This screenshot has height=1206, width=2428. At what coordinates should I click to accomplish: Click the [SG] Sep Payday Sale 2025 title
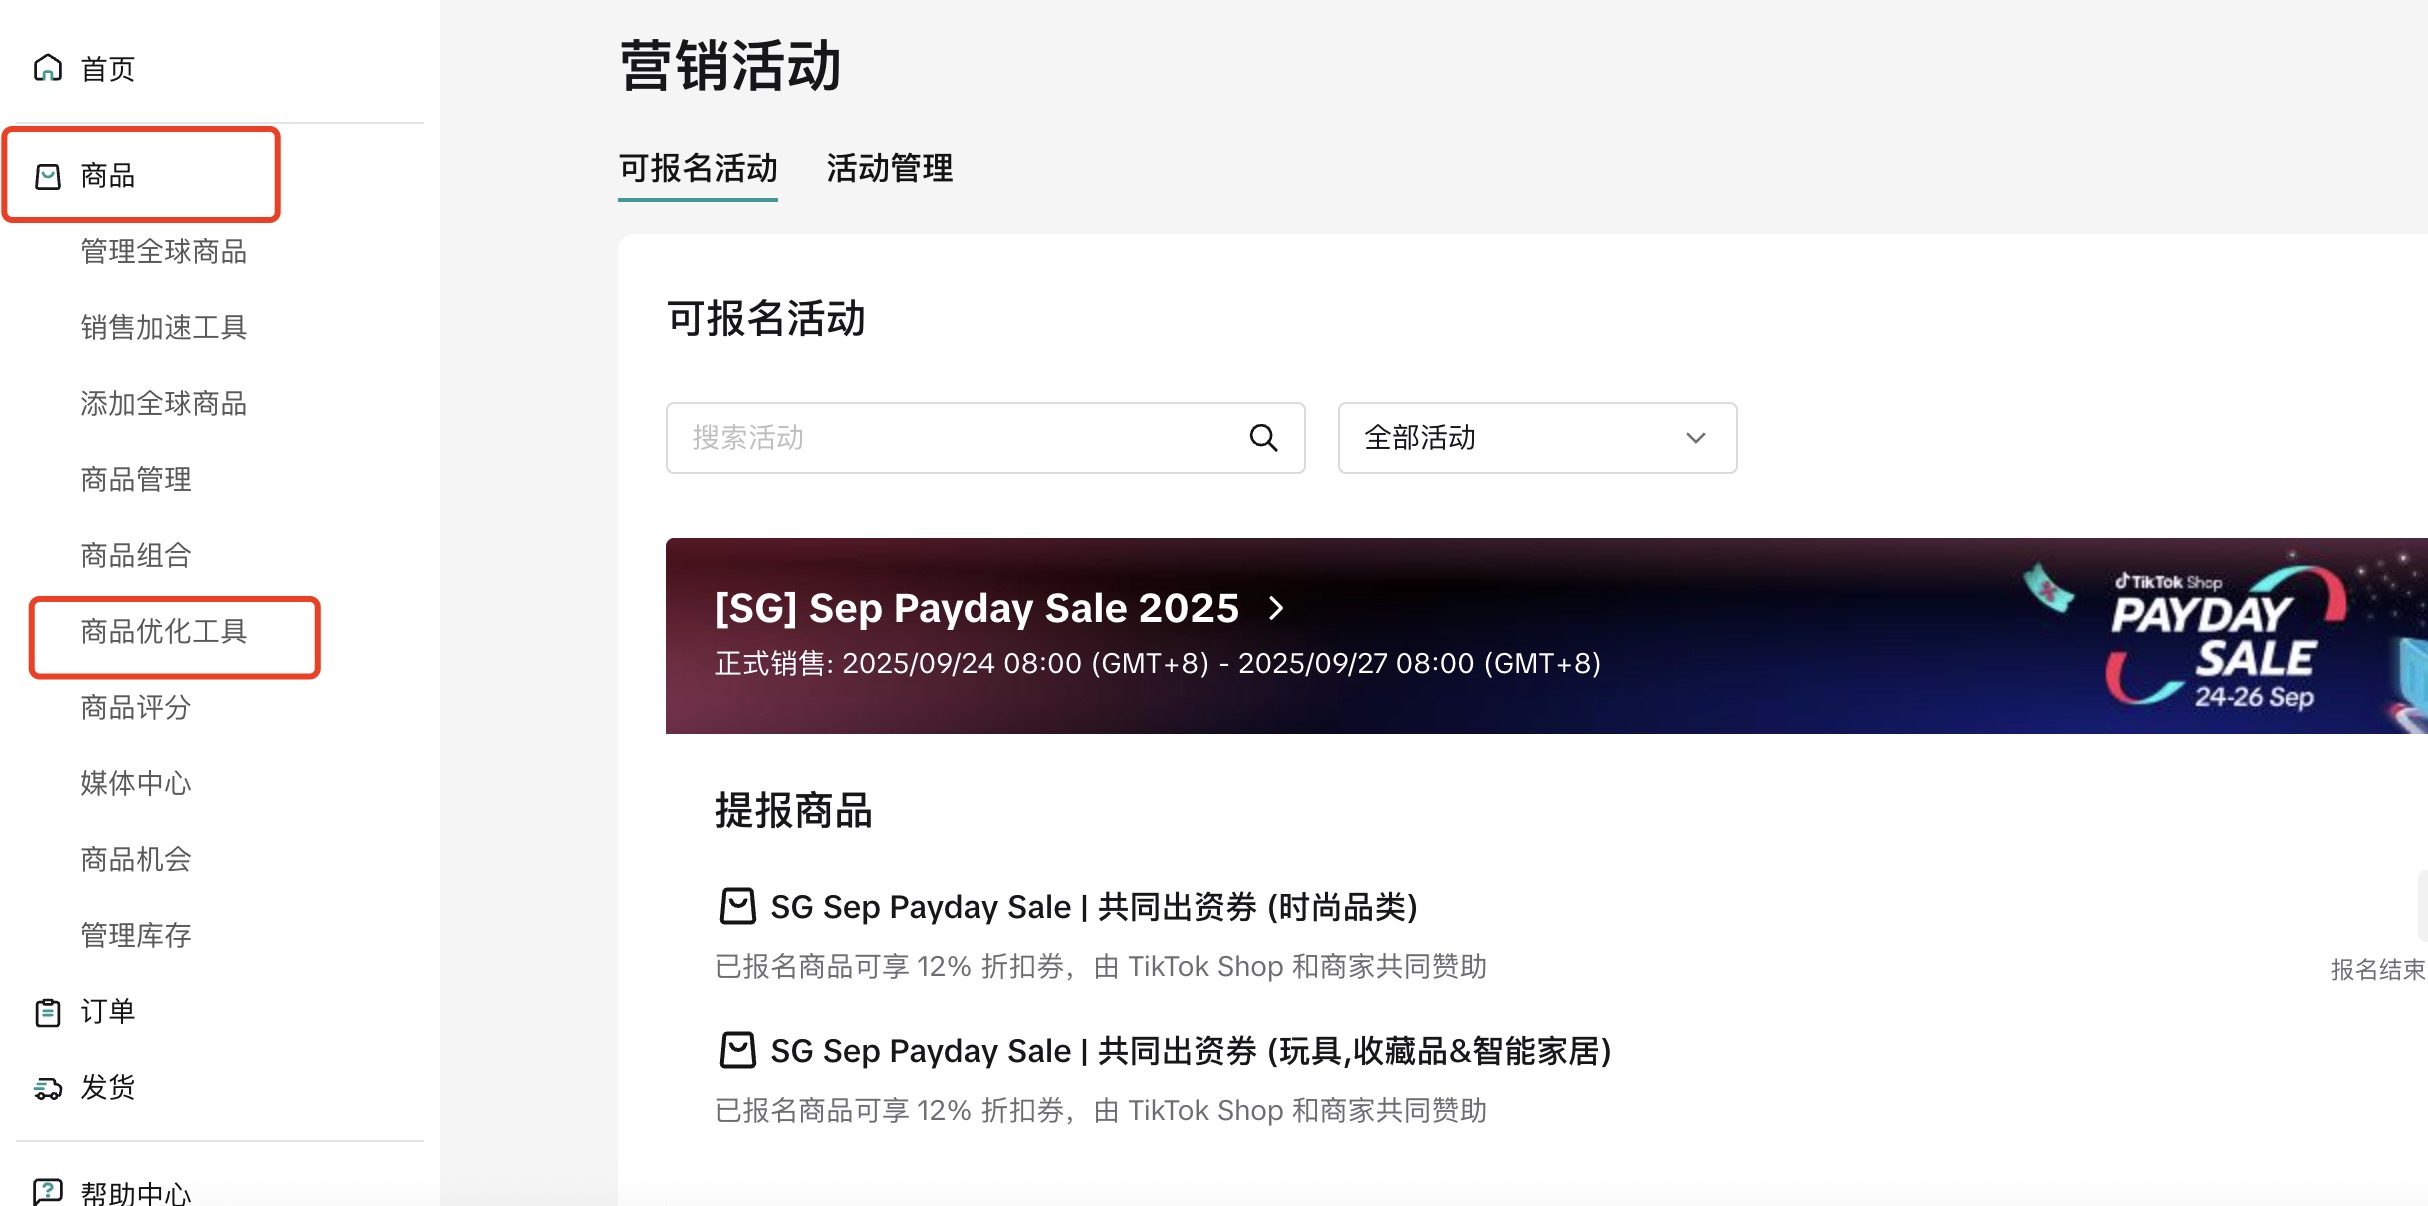[976, 608]
